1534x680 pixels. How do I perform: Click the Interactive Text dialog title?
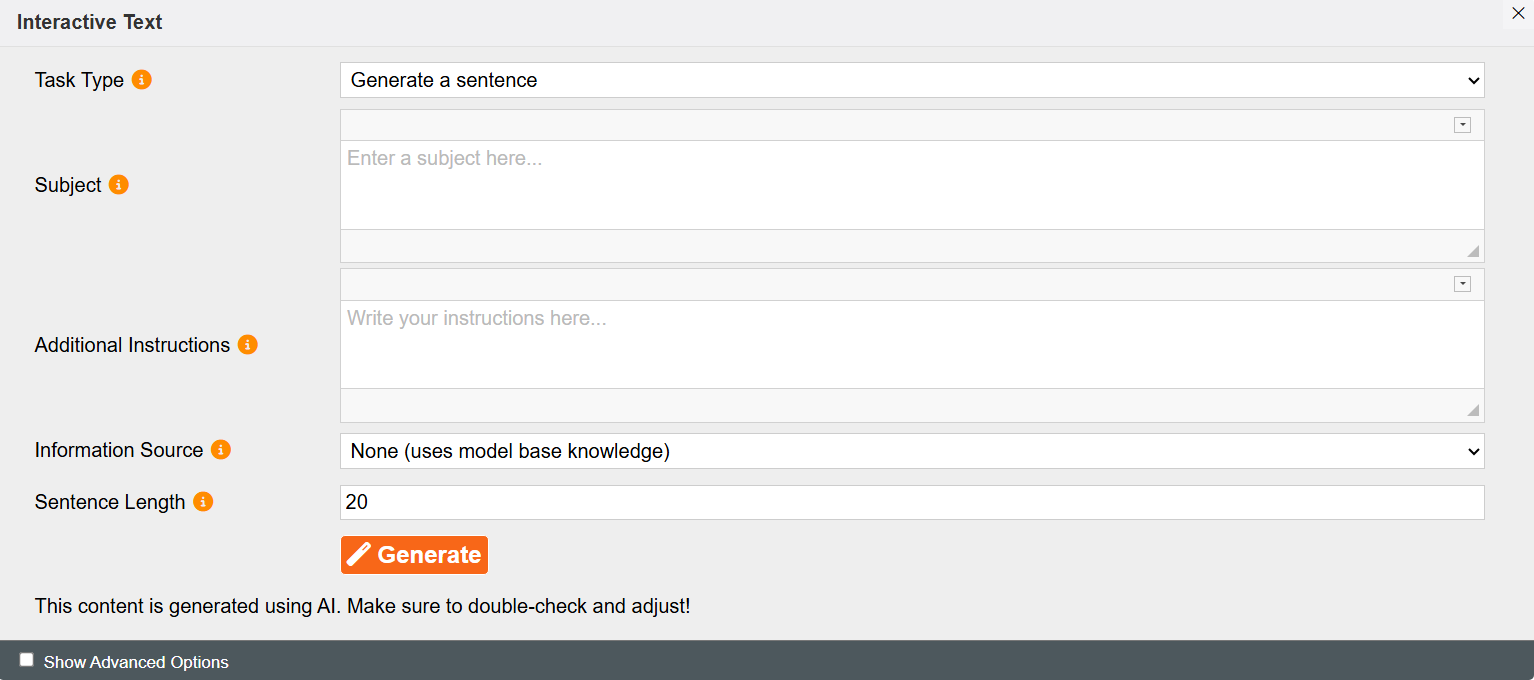point(90,22)
